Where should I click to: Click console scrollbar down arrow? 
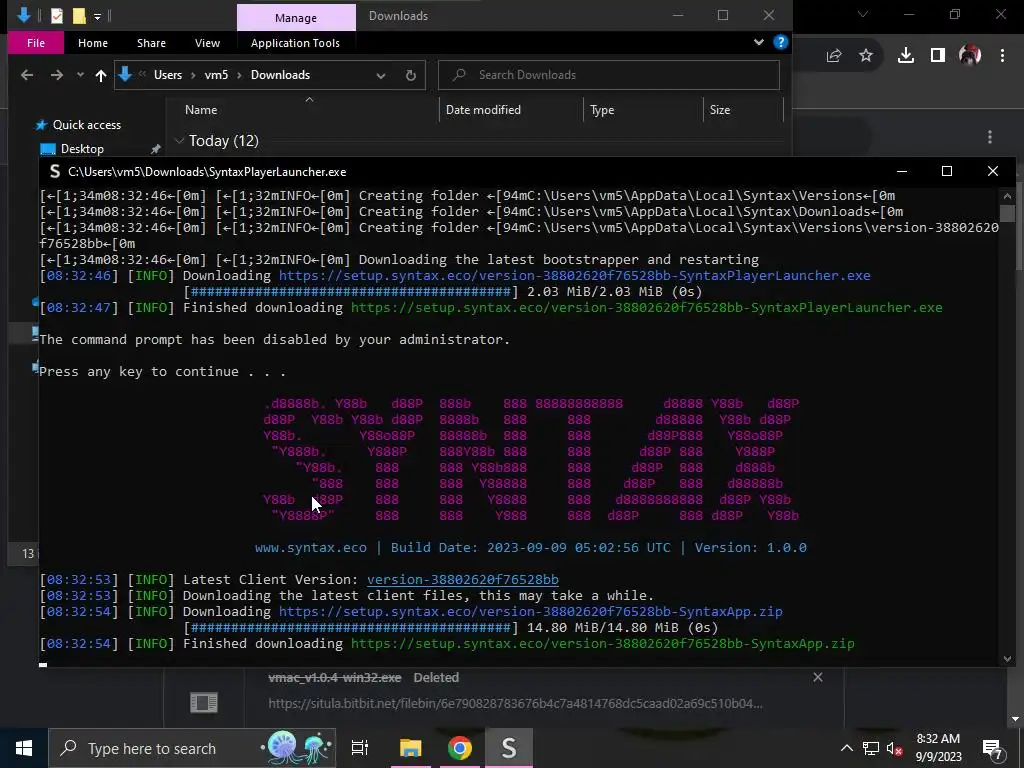tap(1007, 659)
